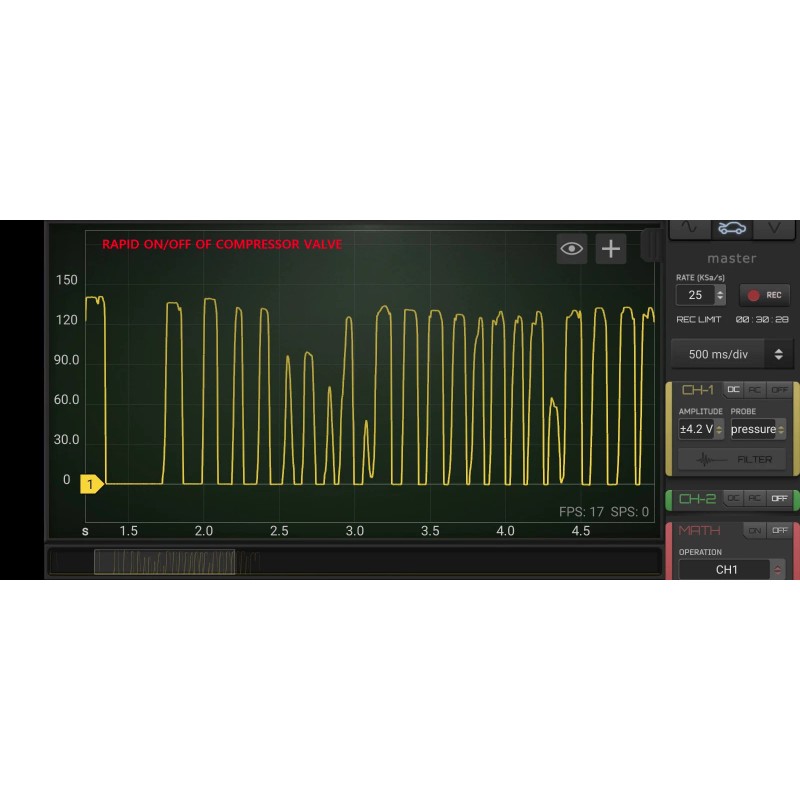Image resolution: width=800 pixels, height=800 pixels.
Task: Open the MATH operation CH1 selector
Action: click(732, 570)
